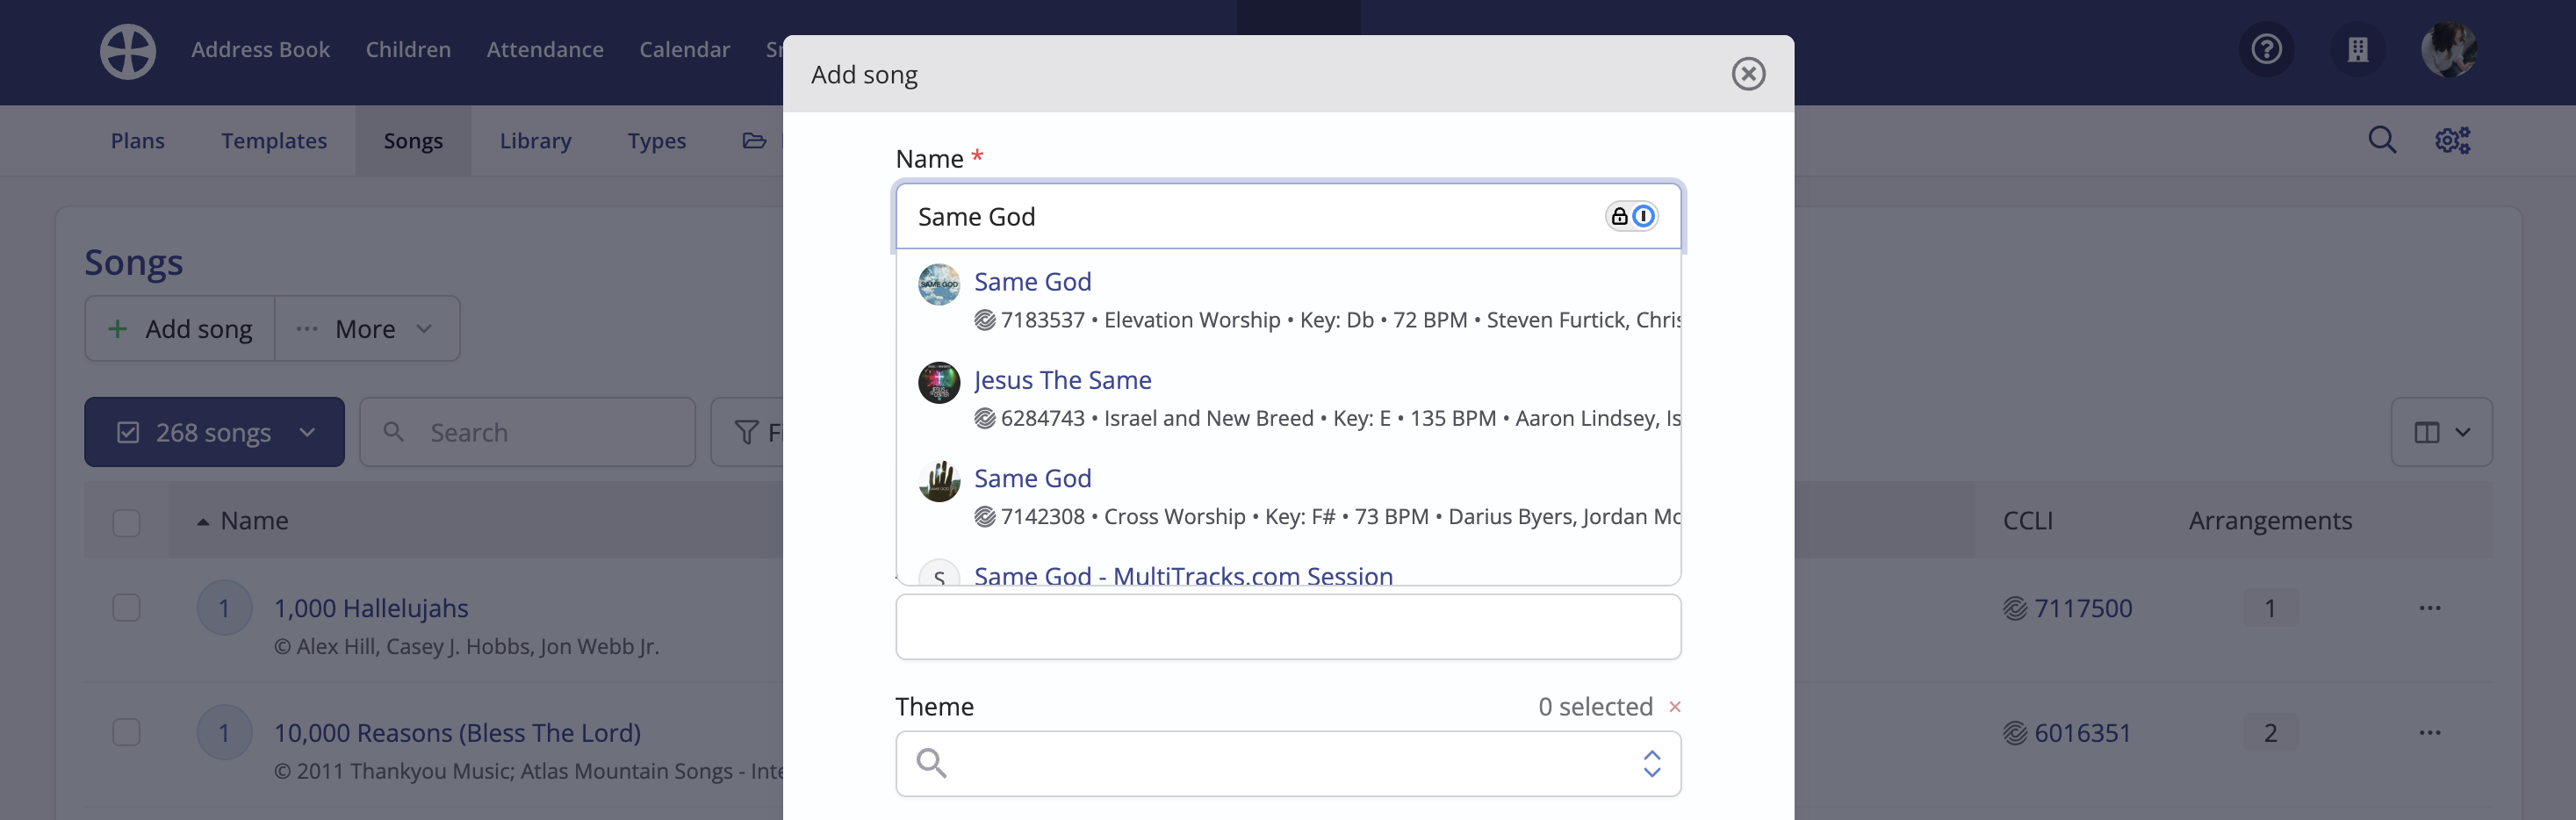Viewport: 2576px width, 820px height.
Task: Close the Add song dialog
Action: point(1748,74)
